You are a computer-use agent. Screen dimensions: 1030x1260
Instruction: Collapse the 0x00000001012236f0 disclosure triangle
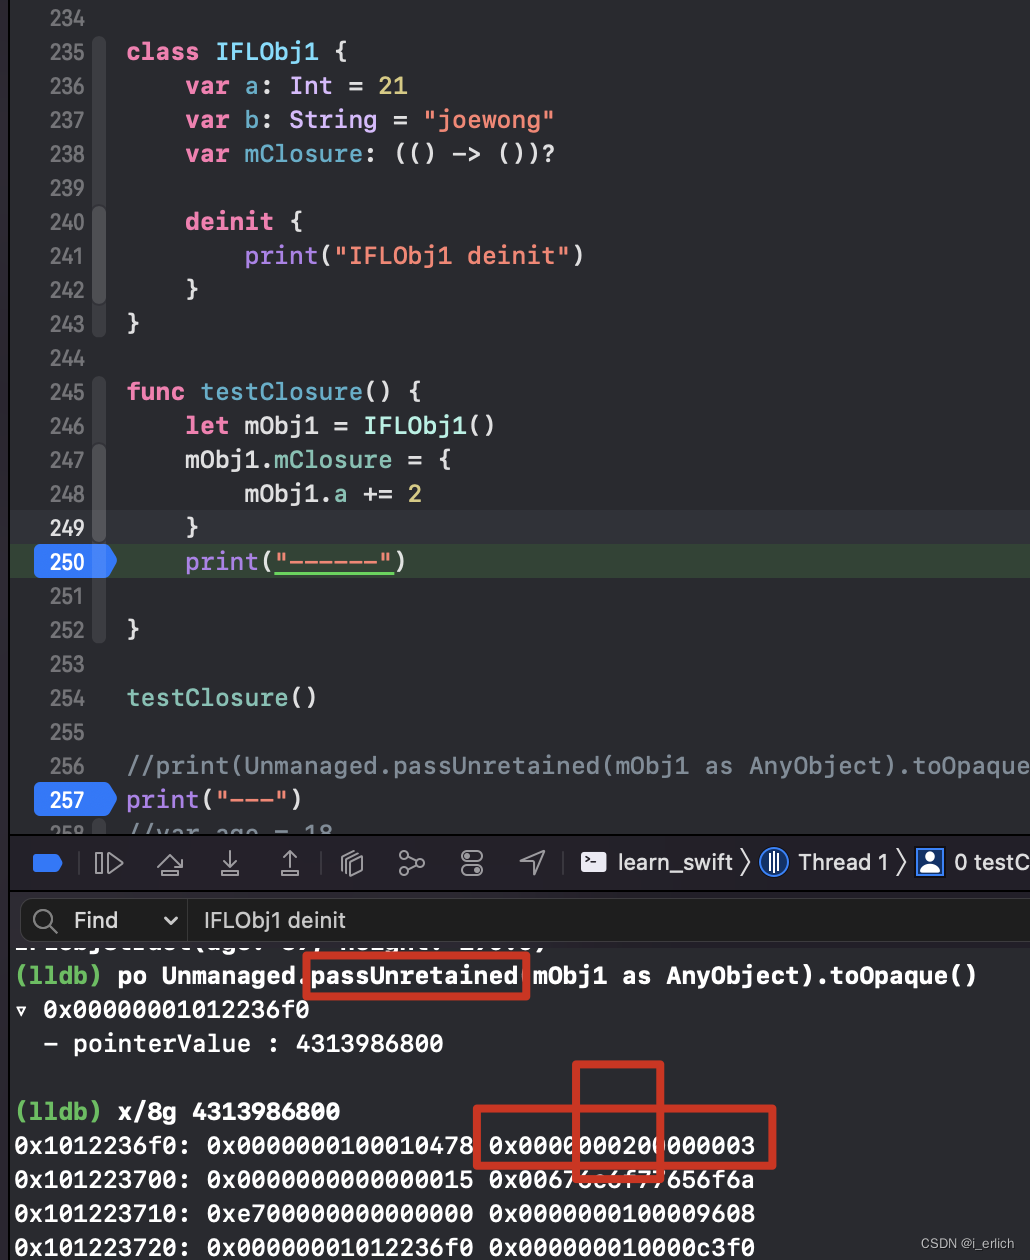click(x=22, y=1010)
